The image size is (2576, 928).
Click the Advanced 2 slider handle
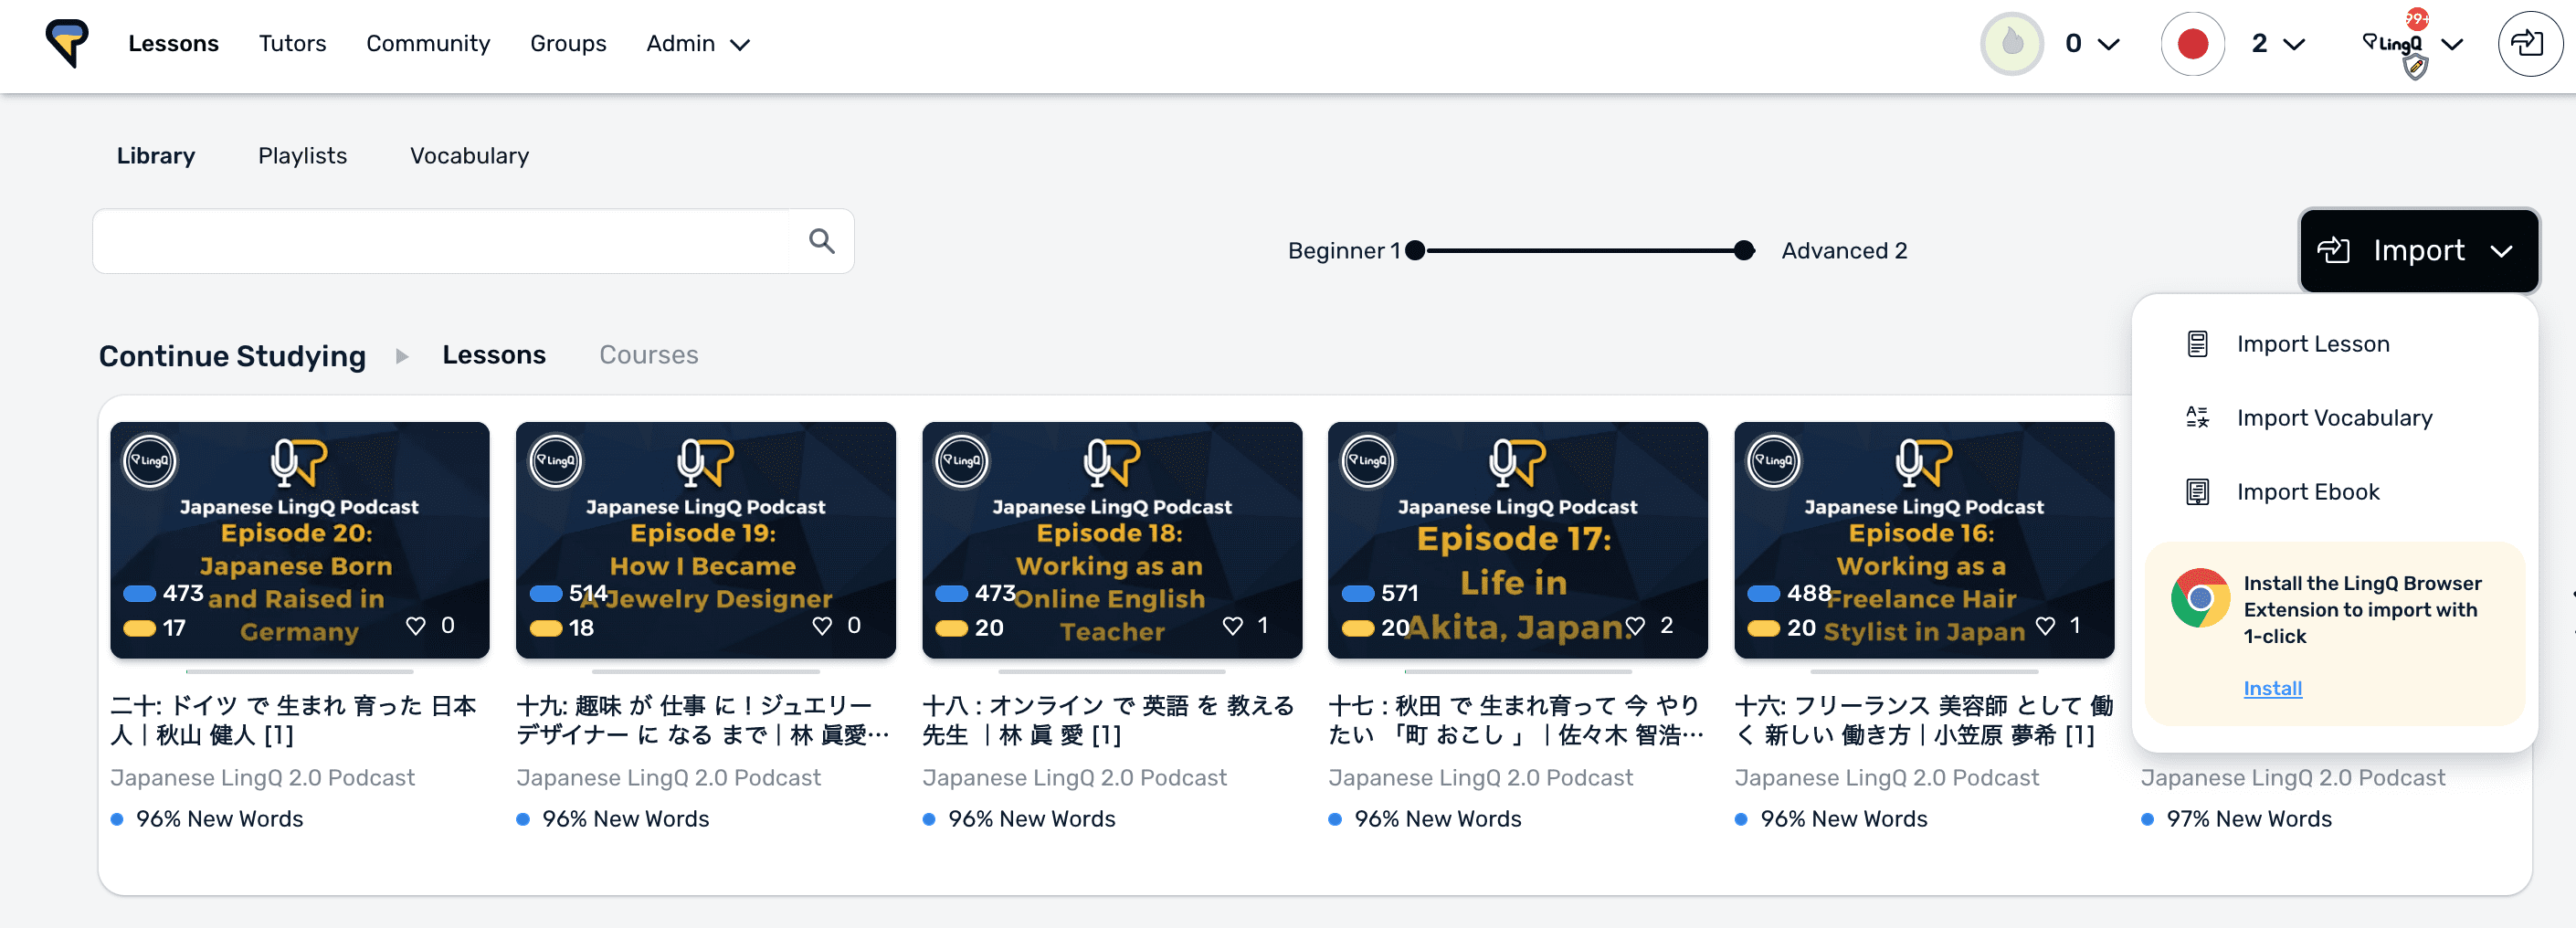pyautogui.click(x=1743, y=251)
